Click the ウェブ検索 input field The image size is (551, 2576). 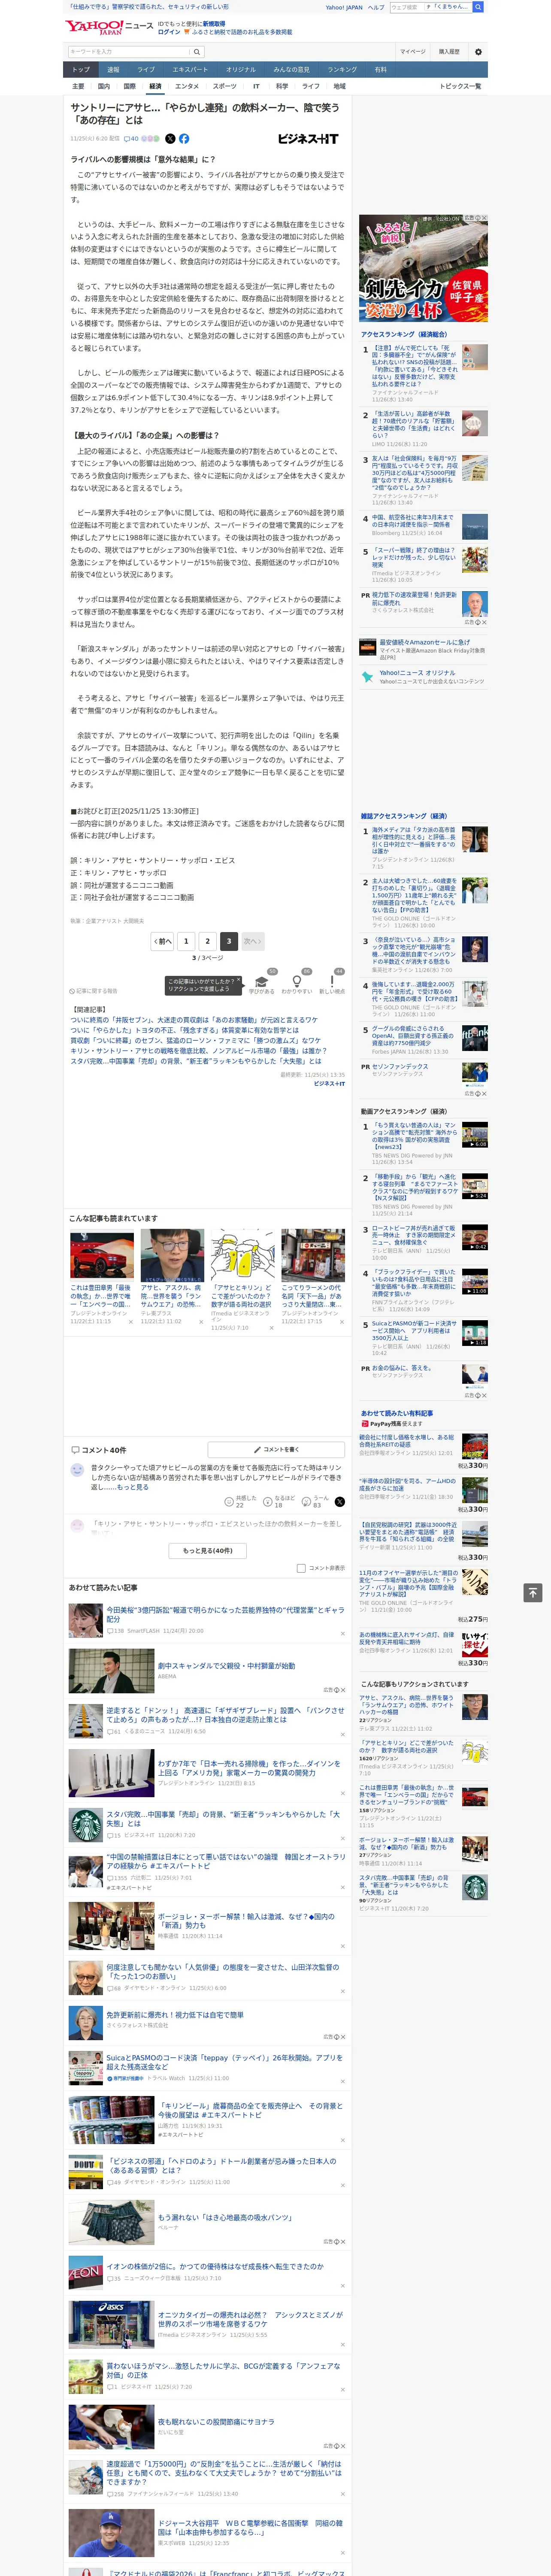(x=430, y=7)
